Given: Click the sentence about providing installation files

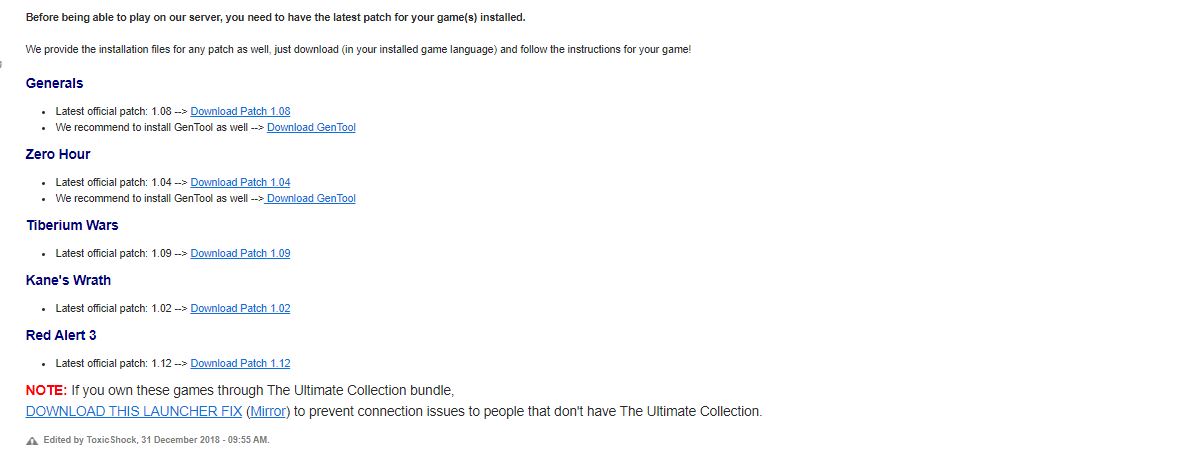Looking at the screenshot, I should pyautogui.click(x=358, y=49).
